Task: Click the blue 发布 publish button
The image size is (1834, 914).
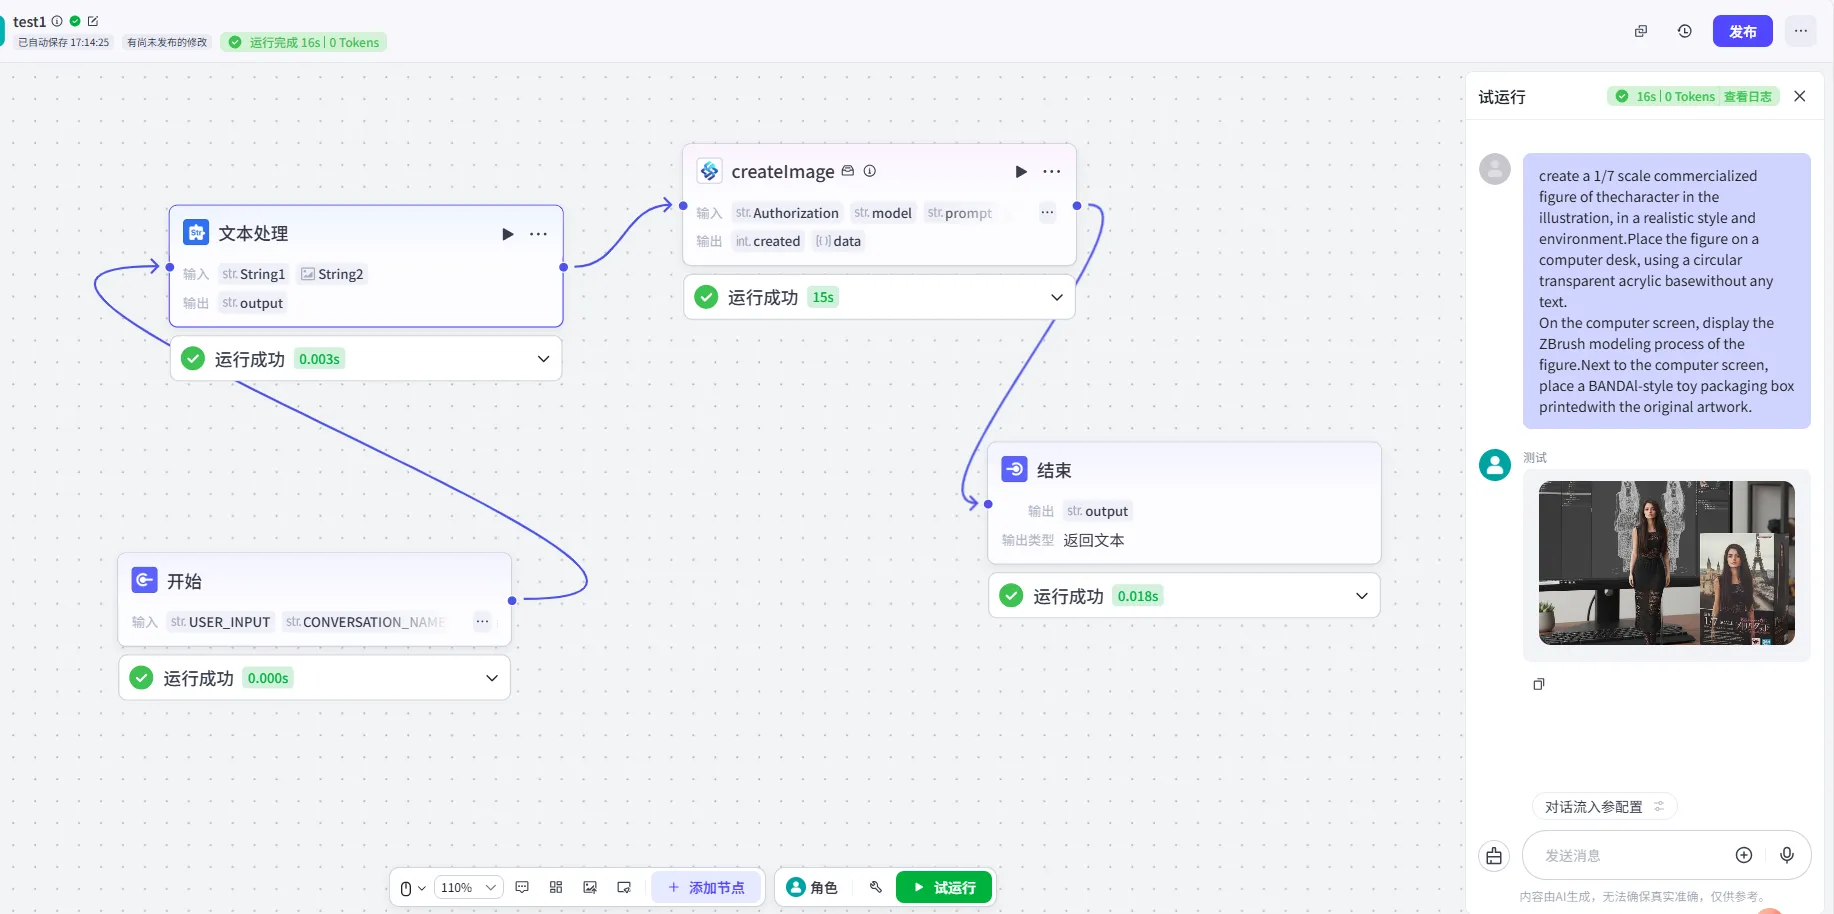Action: coord(1743,31)
